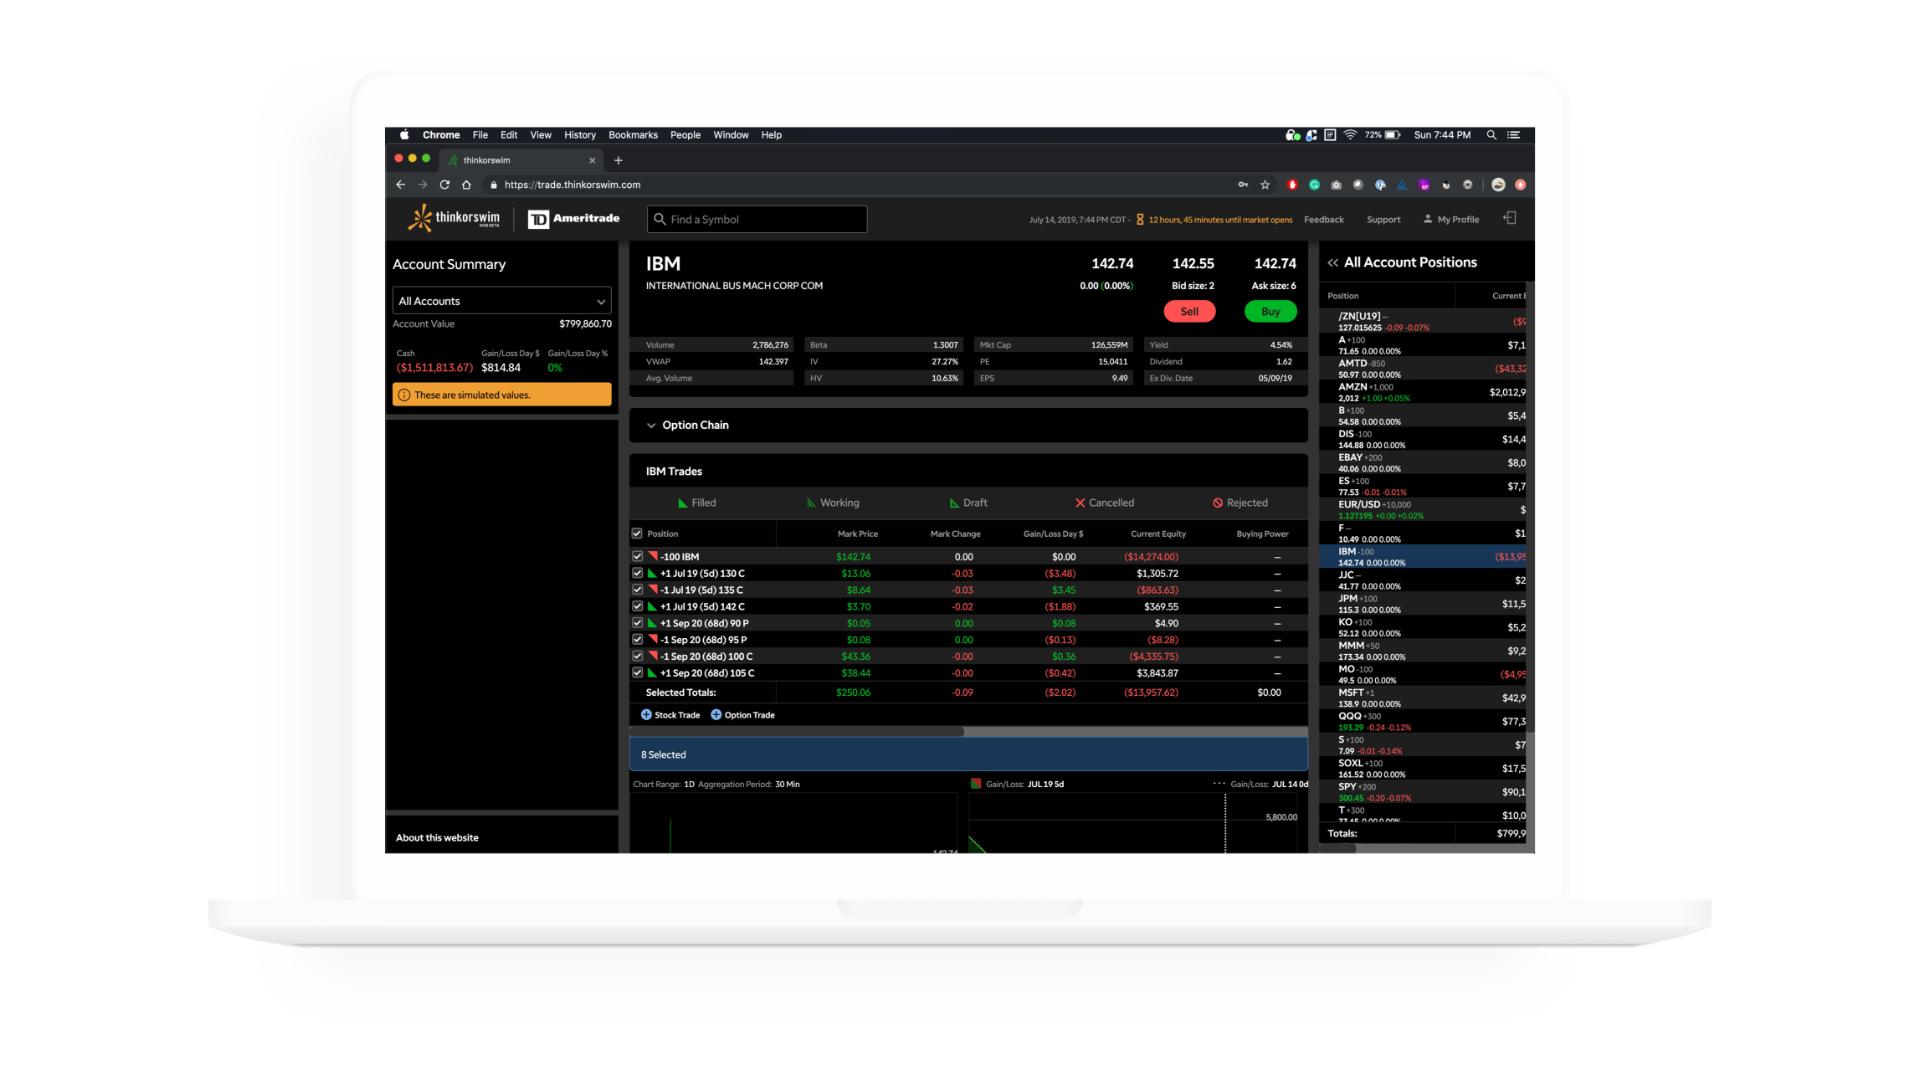Click the logout icon in the header
The image size is (1920, 1080).
click(x=1510, y=218)
